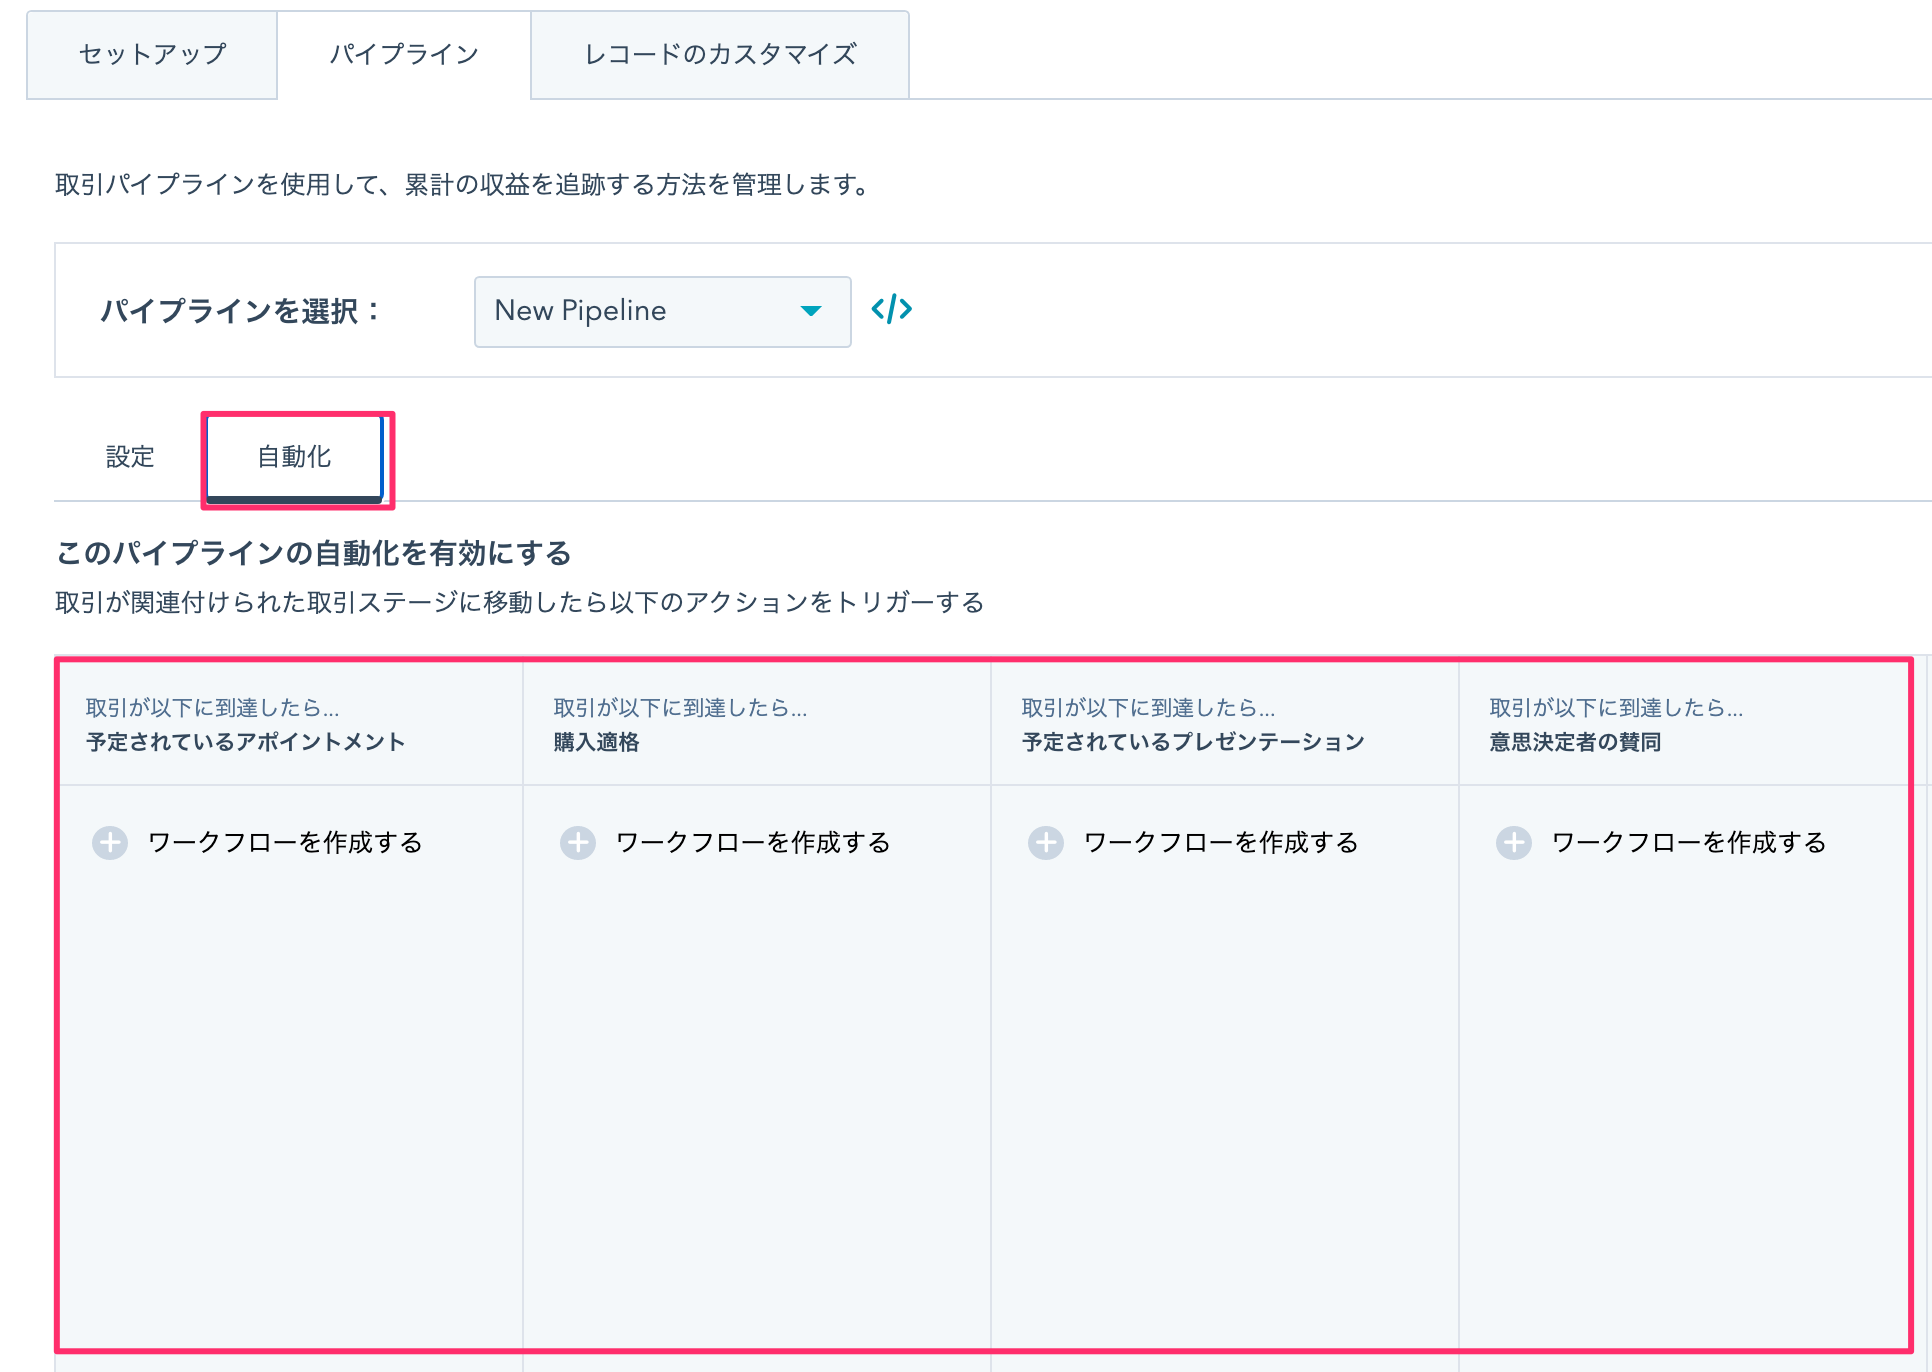Create workflow for 意思決定者の賛同 stage

pos(1689,842)
